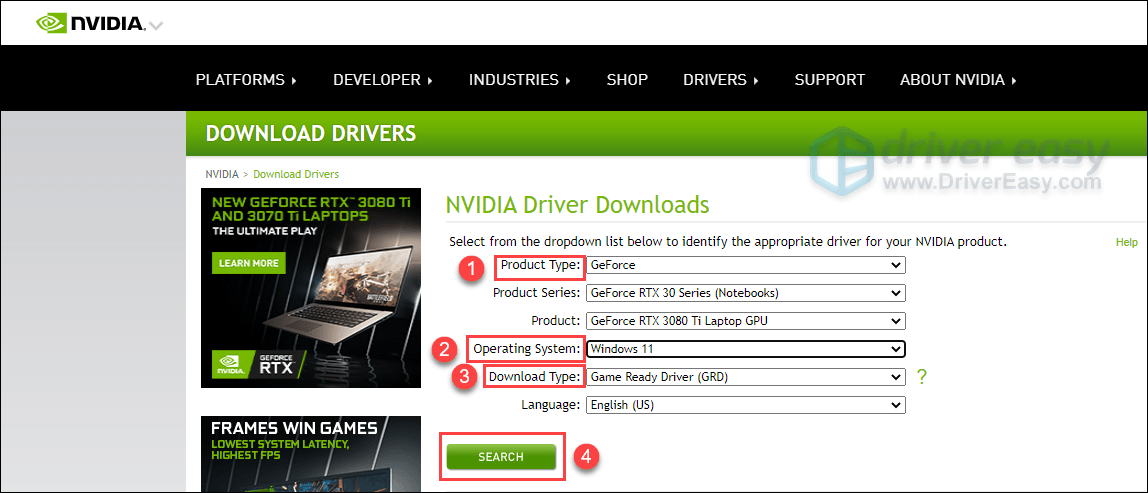
Task: Open the ABOUT NVIDIA menu
Action: [x=958, y=80]
